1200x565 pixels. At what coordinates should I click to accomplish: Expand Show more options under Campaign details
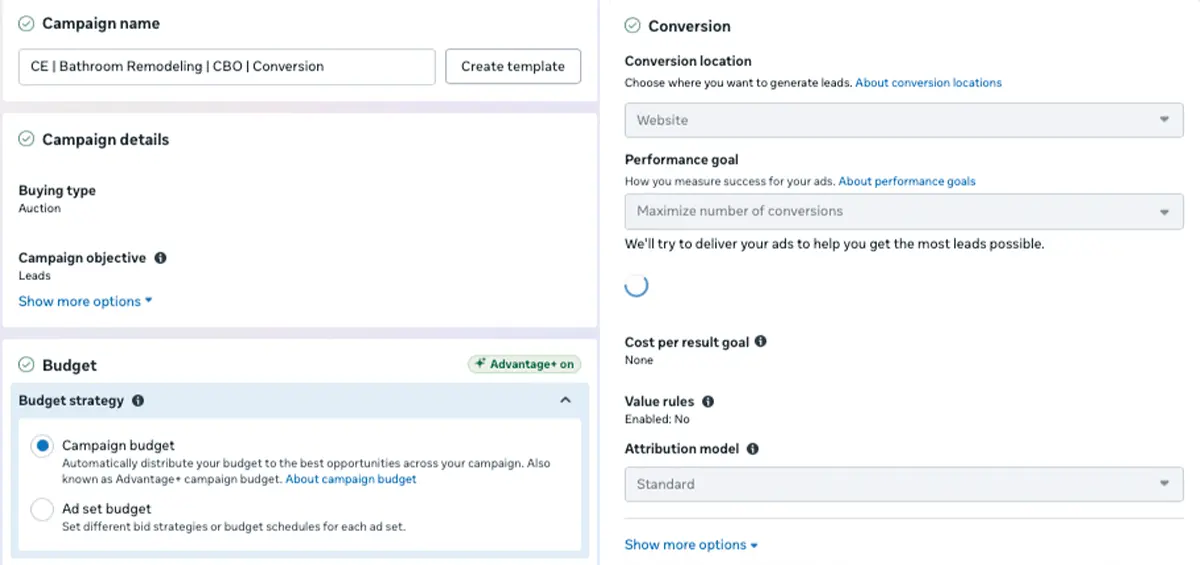(85, 301)
